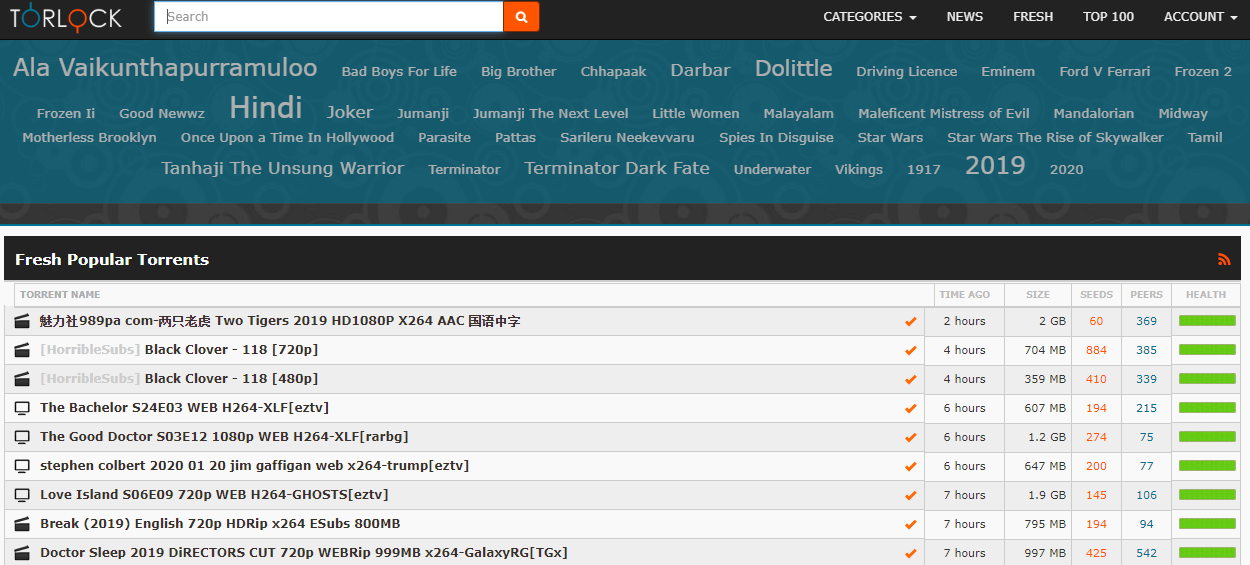Click the verified checkmark on The Bachelor row
The height and width of the screenshot is (565, 1250).
click(x=910, y=409)
